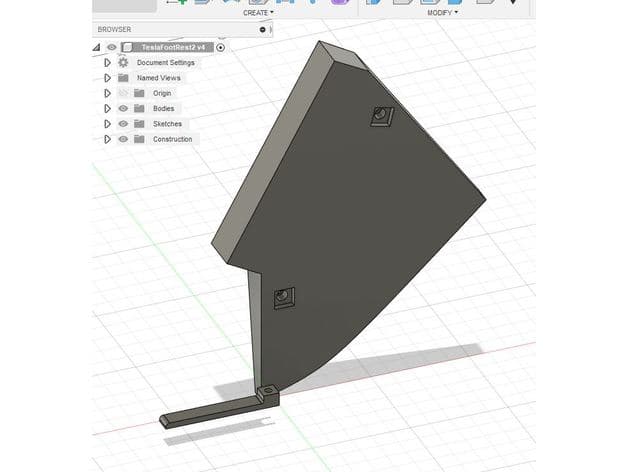Click the Construction folder icon
628x472 pixels.
pyautogui.click(x=139, y=139)
